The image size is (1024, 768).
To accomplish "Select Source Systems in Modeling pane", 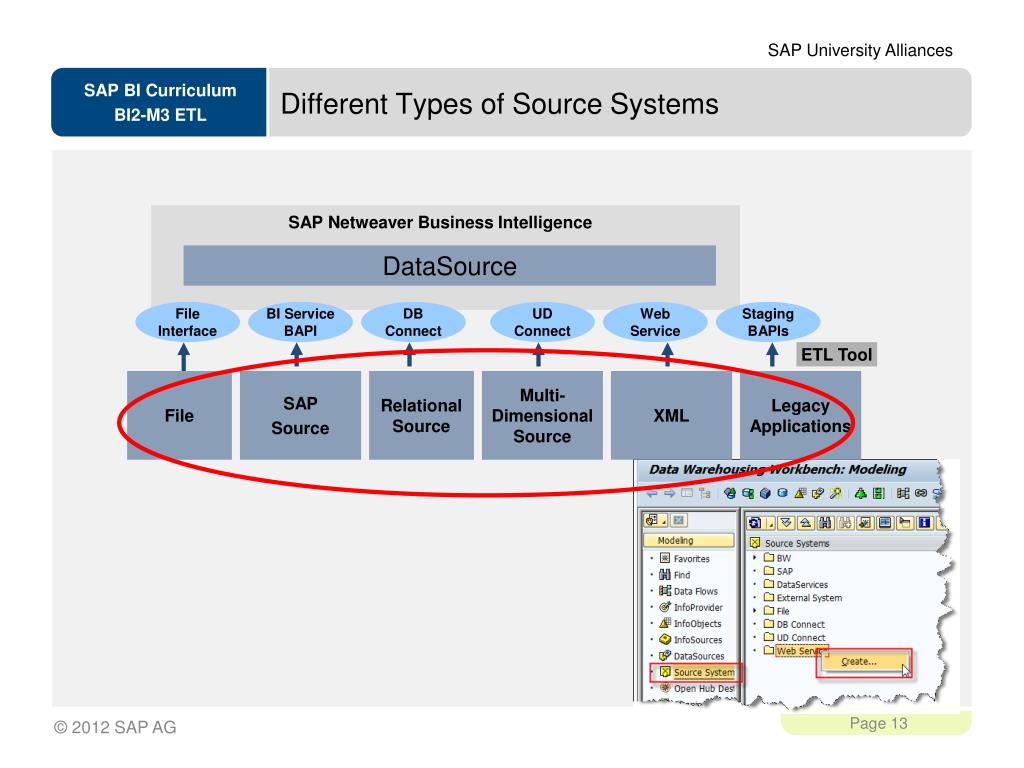I will point(697,672).
